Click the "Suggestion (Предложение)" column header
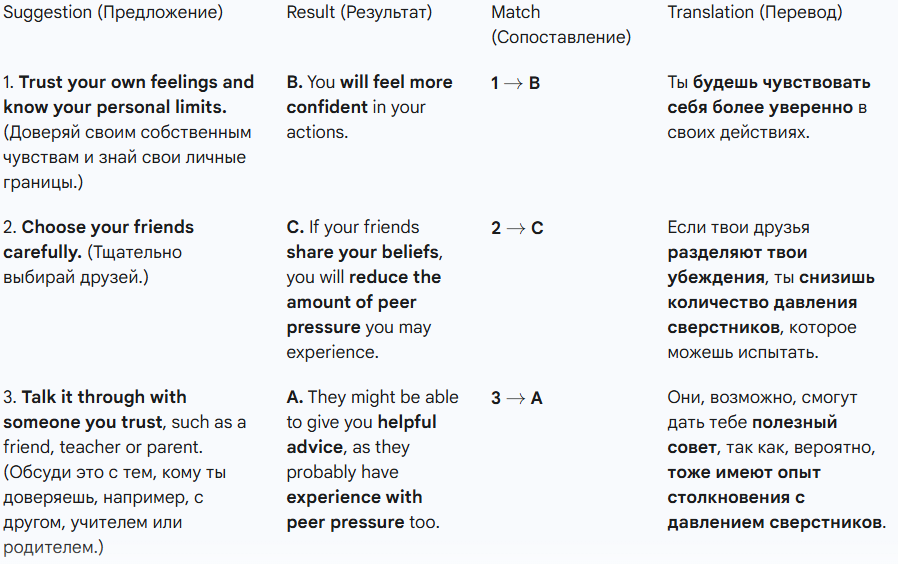The image size is (898, 564). coord(113,13)
